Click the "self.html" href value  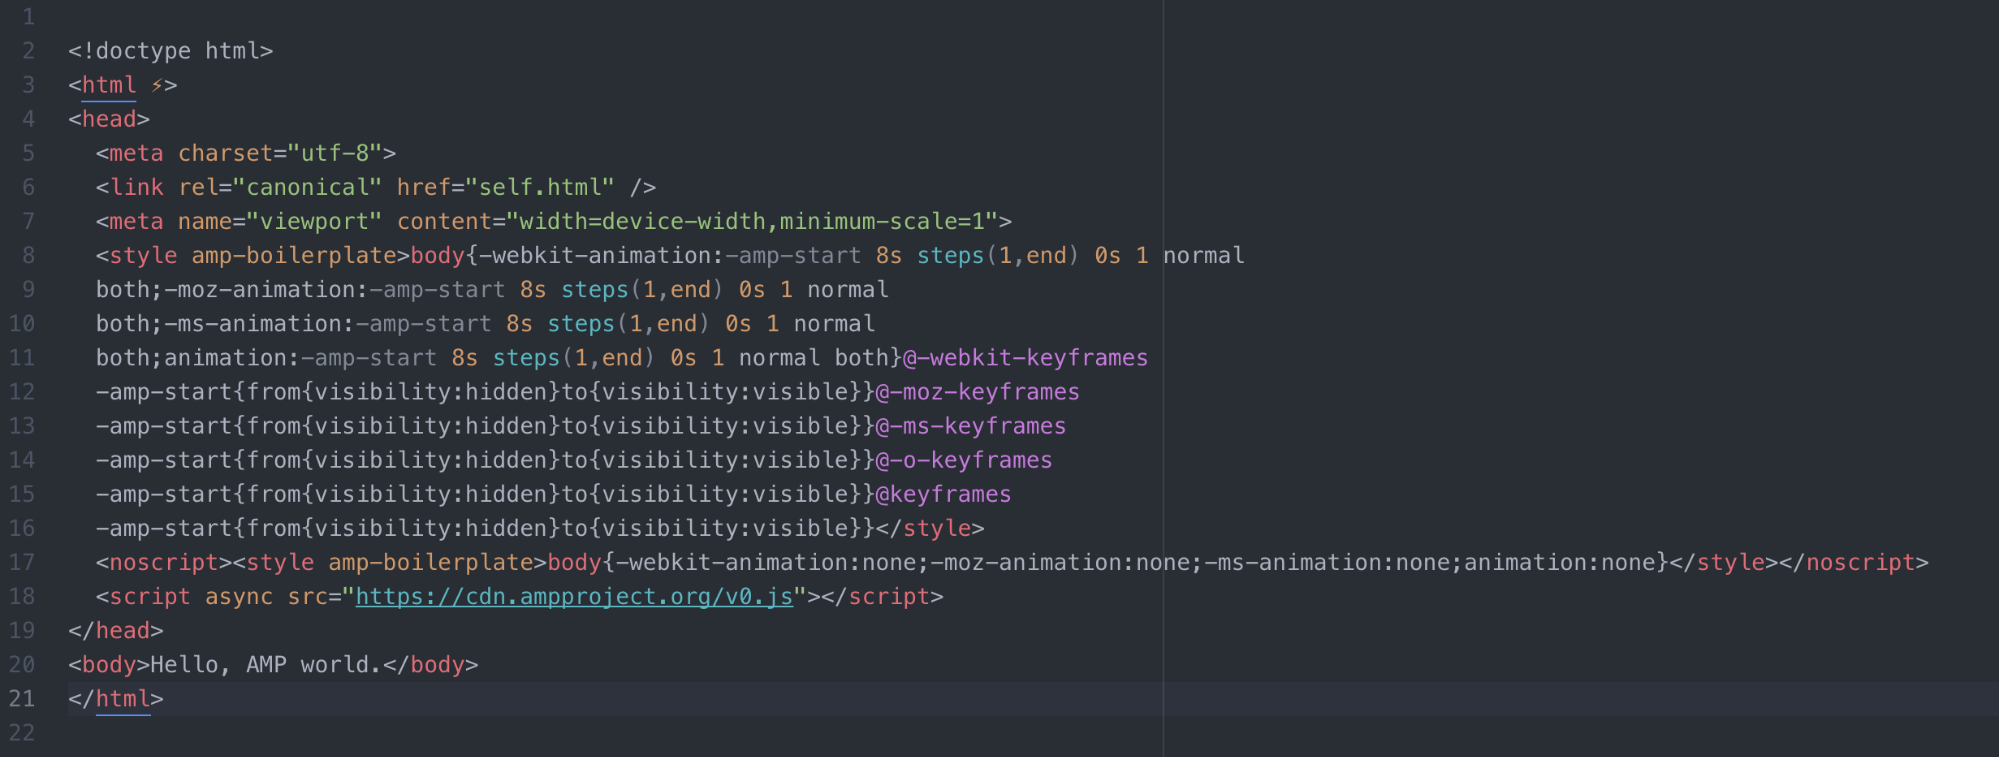pos(540,188)
